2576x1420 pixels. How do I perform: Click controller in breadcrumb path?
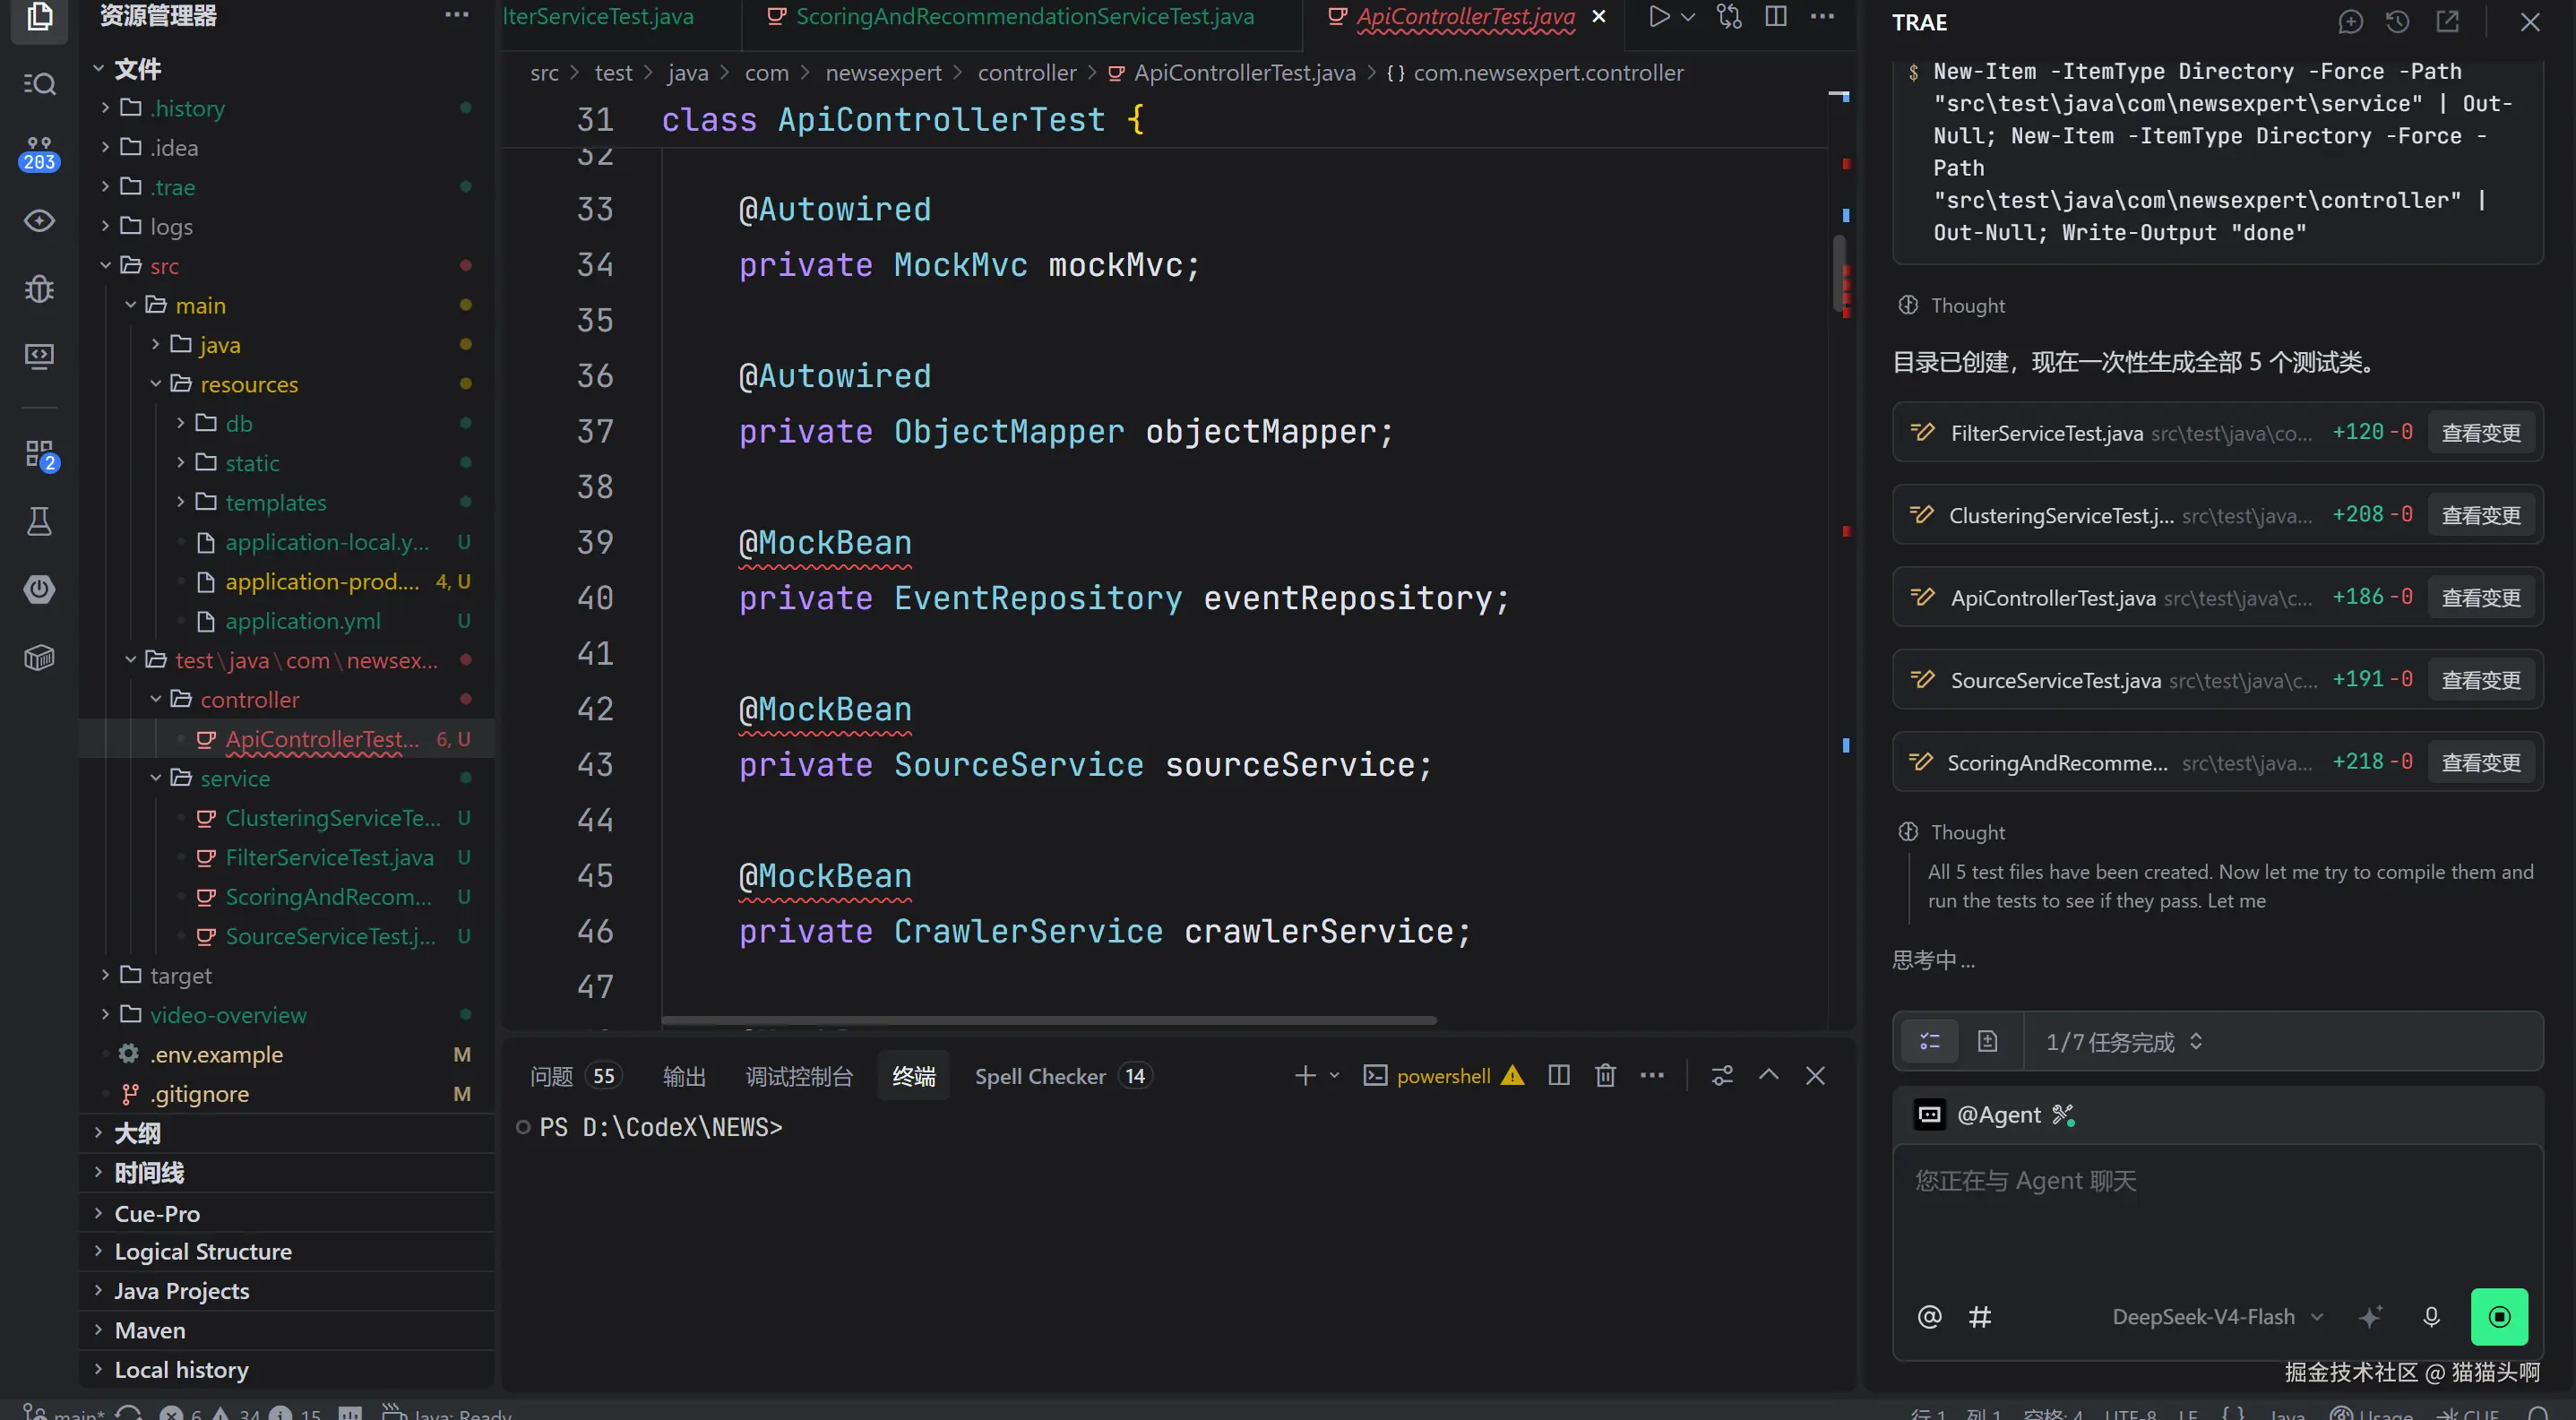point(1027,73)
